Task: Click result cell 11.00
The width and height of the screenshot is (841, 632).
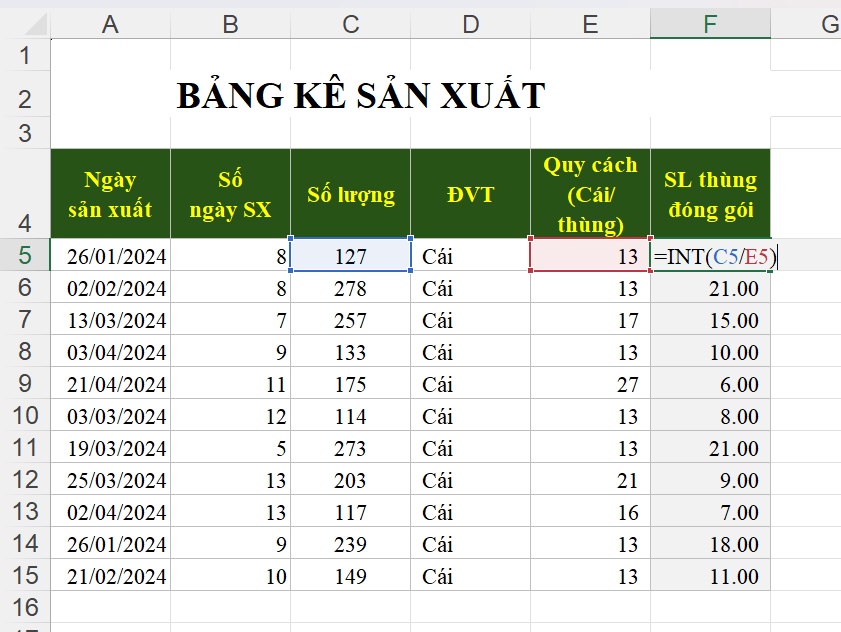Action: (x=710, y=575)
